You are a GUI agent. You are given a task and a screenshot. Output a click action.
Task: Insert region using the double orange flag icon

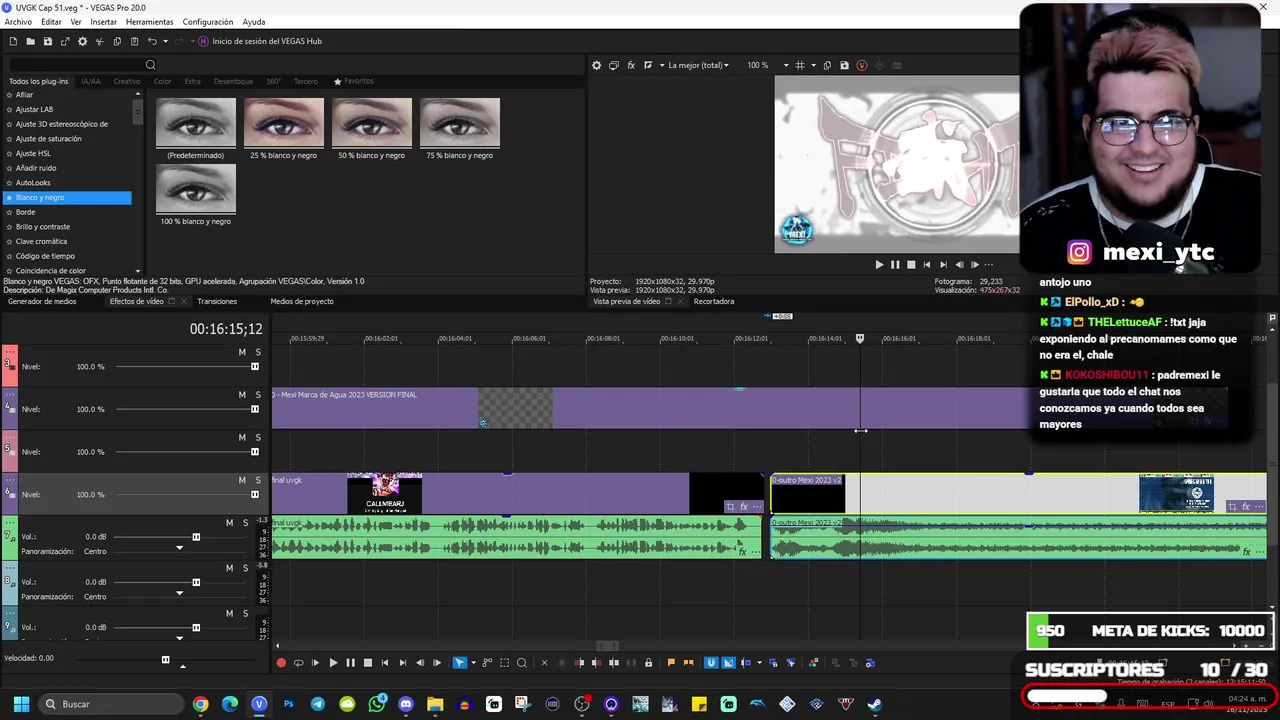point(689,662)
